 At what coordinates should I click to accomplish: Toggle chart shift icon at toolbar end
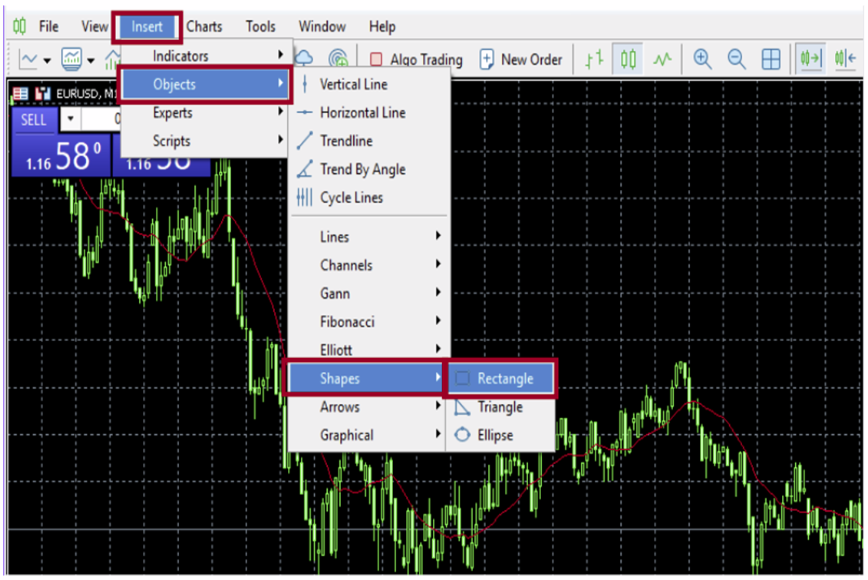click(x=846, y=59)
